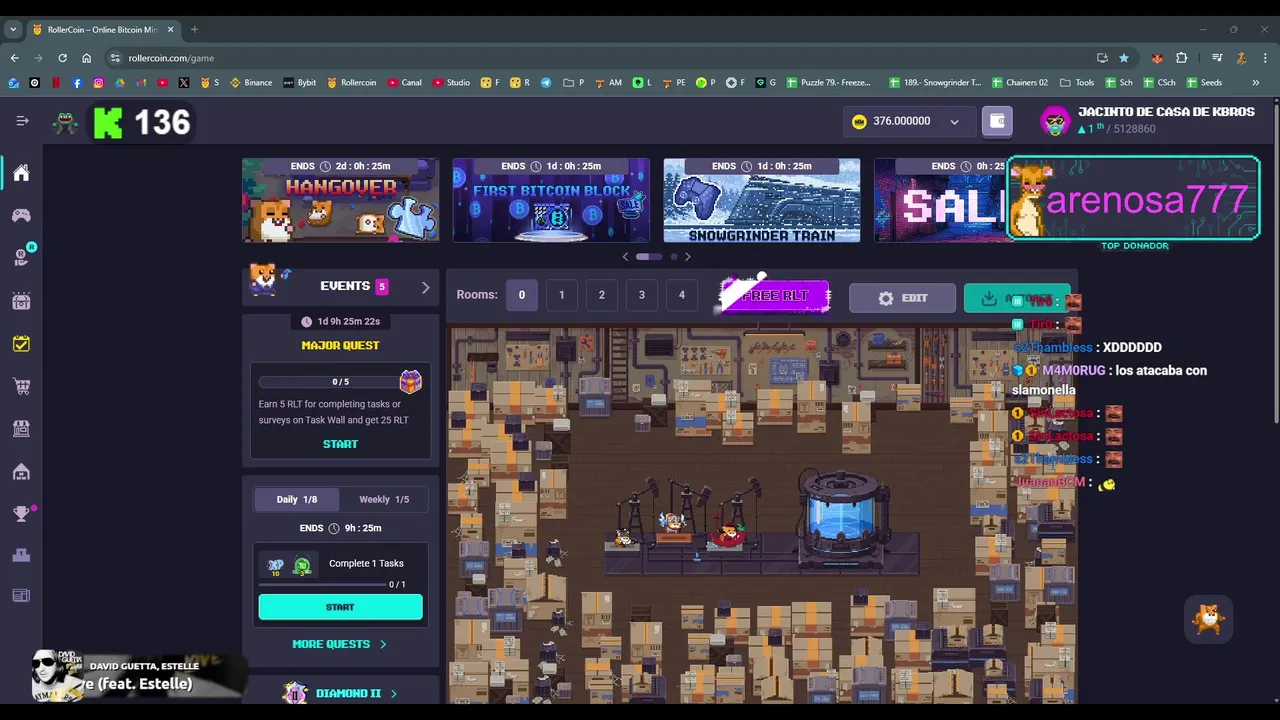Open MetaMask fox extension icon
The height and width of the screenshot is (720, 1280).
click(1157, 58)
